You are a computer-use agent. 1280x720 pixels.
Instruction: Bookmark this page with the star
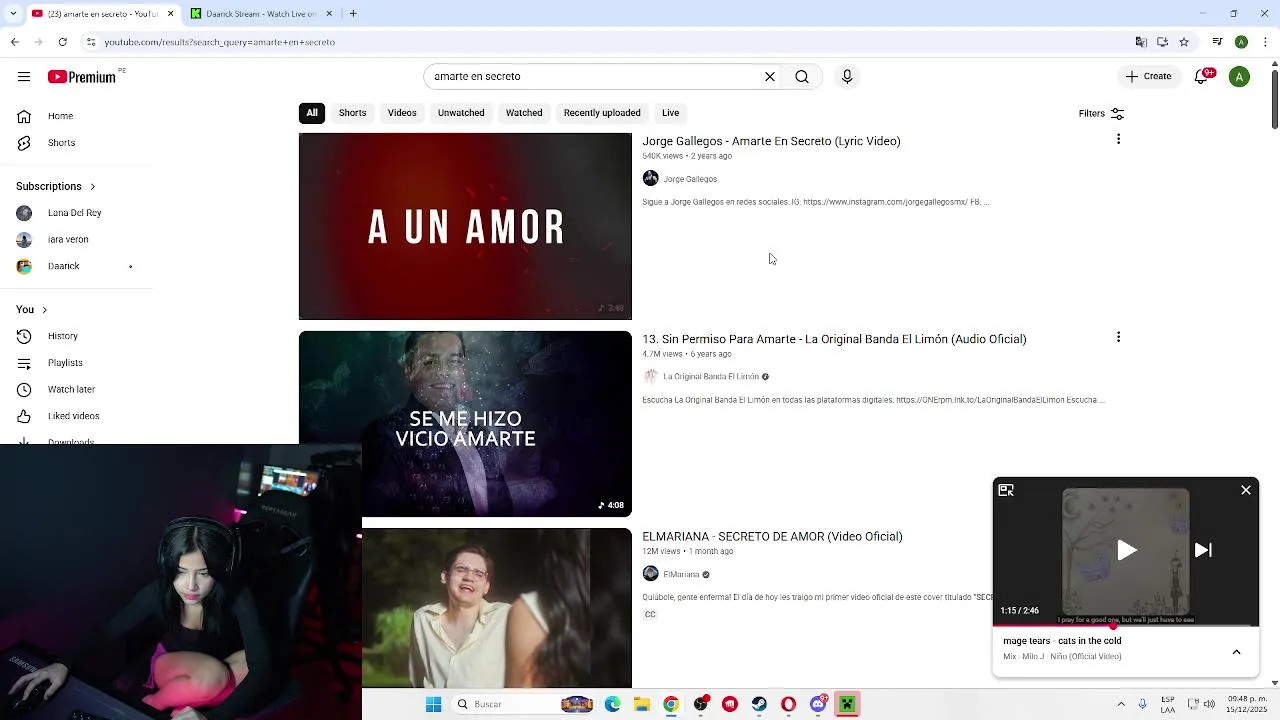click(1184, 42)
